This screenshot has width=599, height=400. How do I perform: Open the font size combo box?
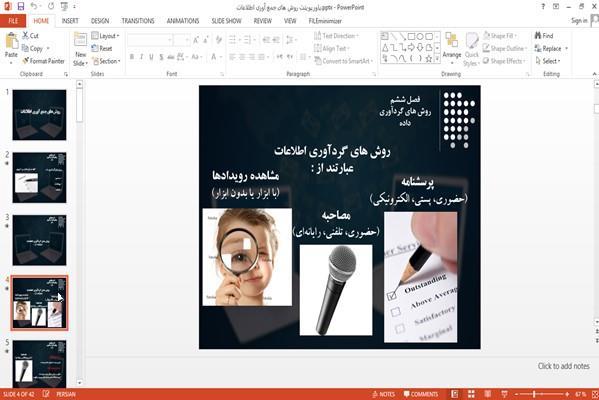pyautogui.click(x=181, y=40)
